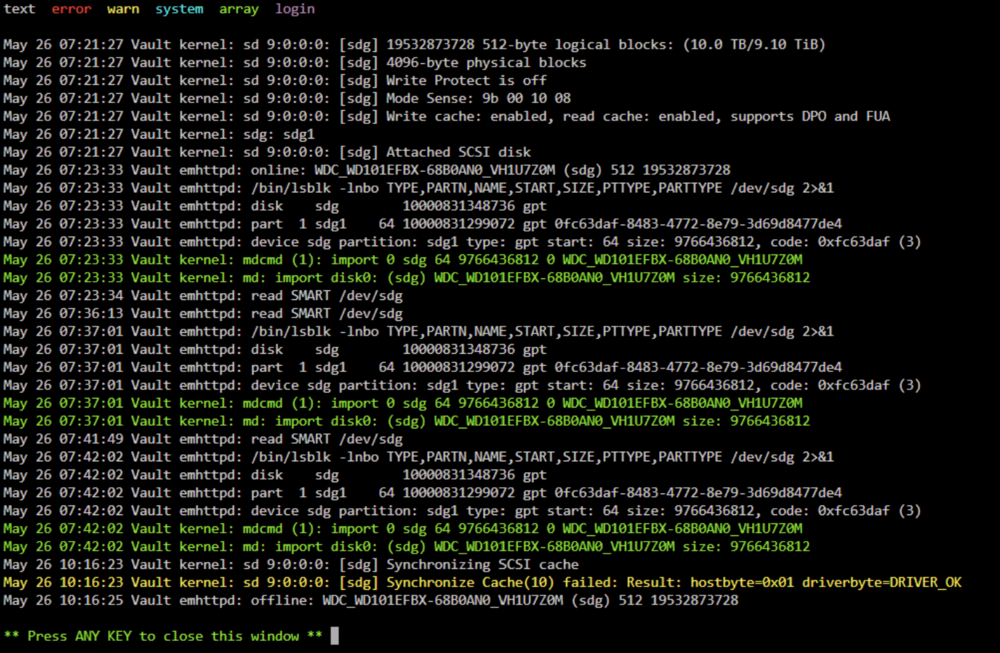
Task: Select the 07:23:33 lsblk command line
Action: pos(418,188)
